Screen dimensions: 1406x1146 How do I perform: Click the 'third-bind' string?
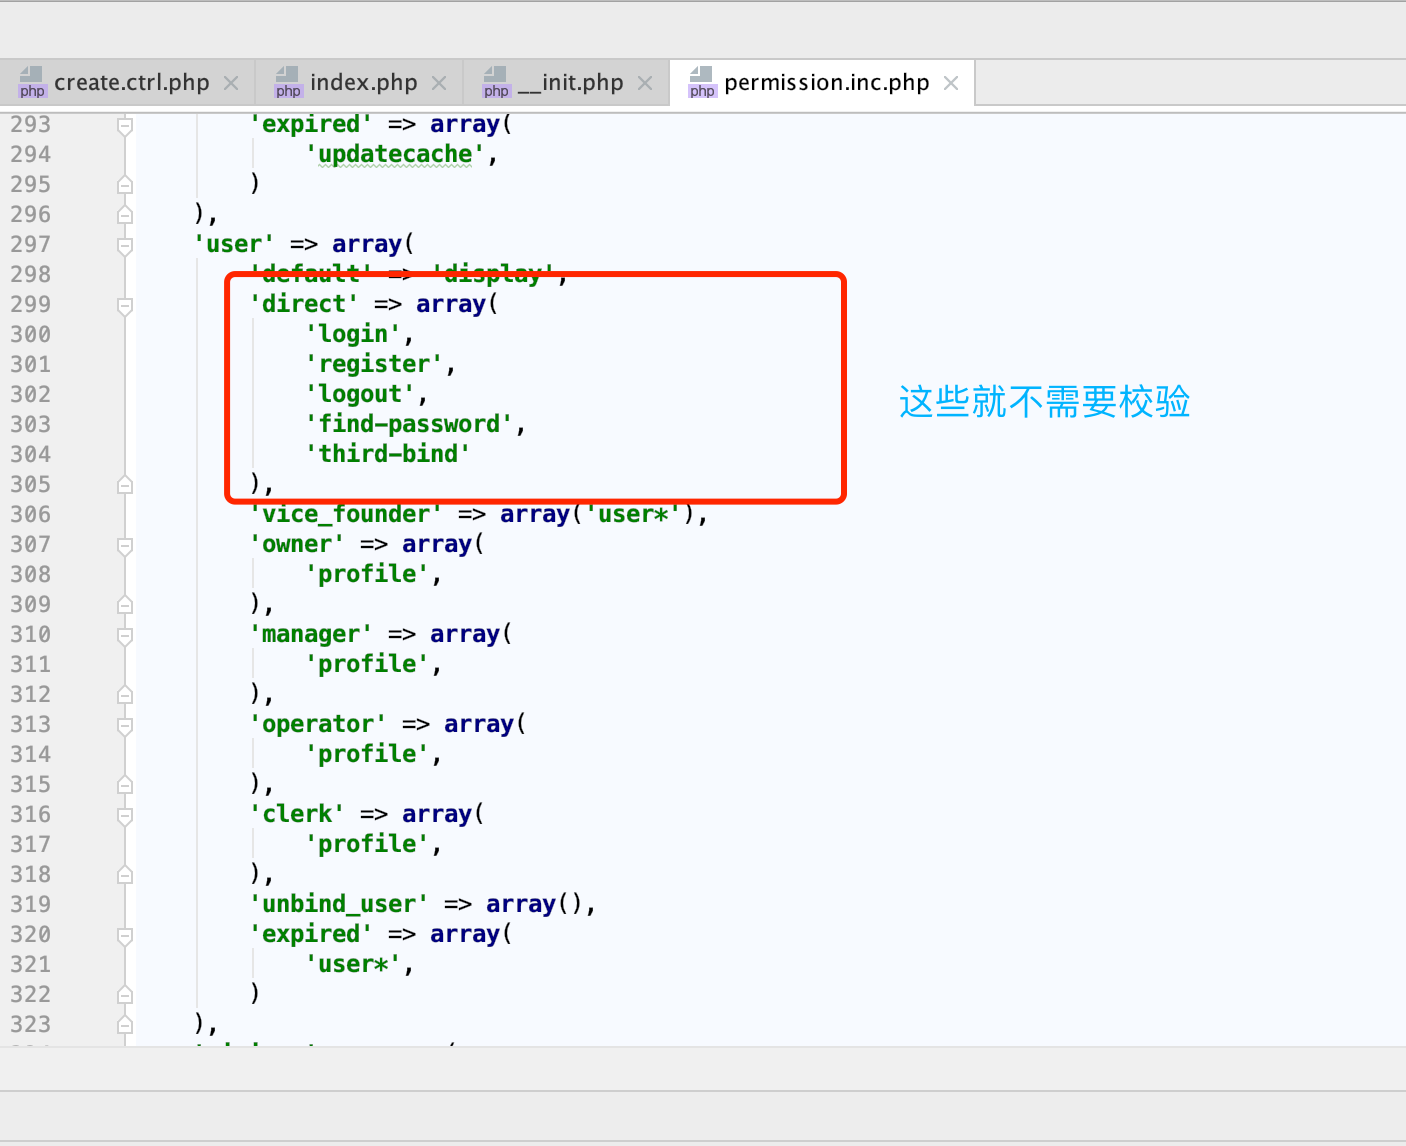coord(388,454)
